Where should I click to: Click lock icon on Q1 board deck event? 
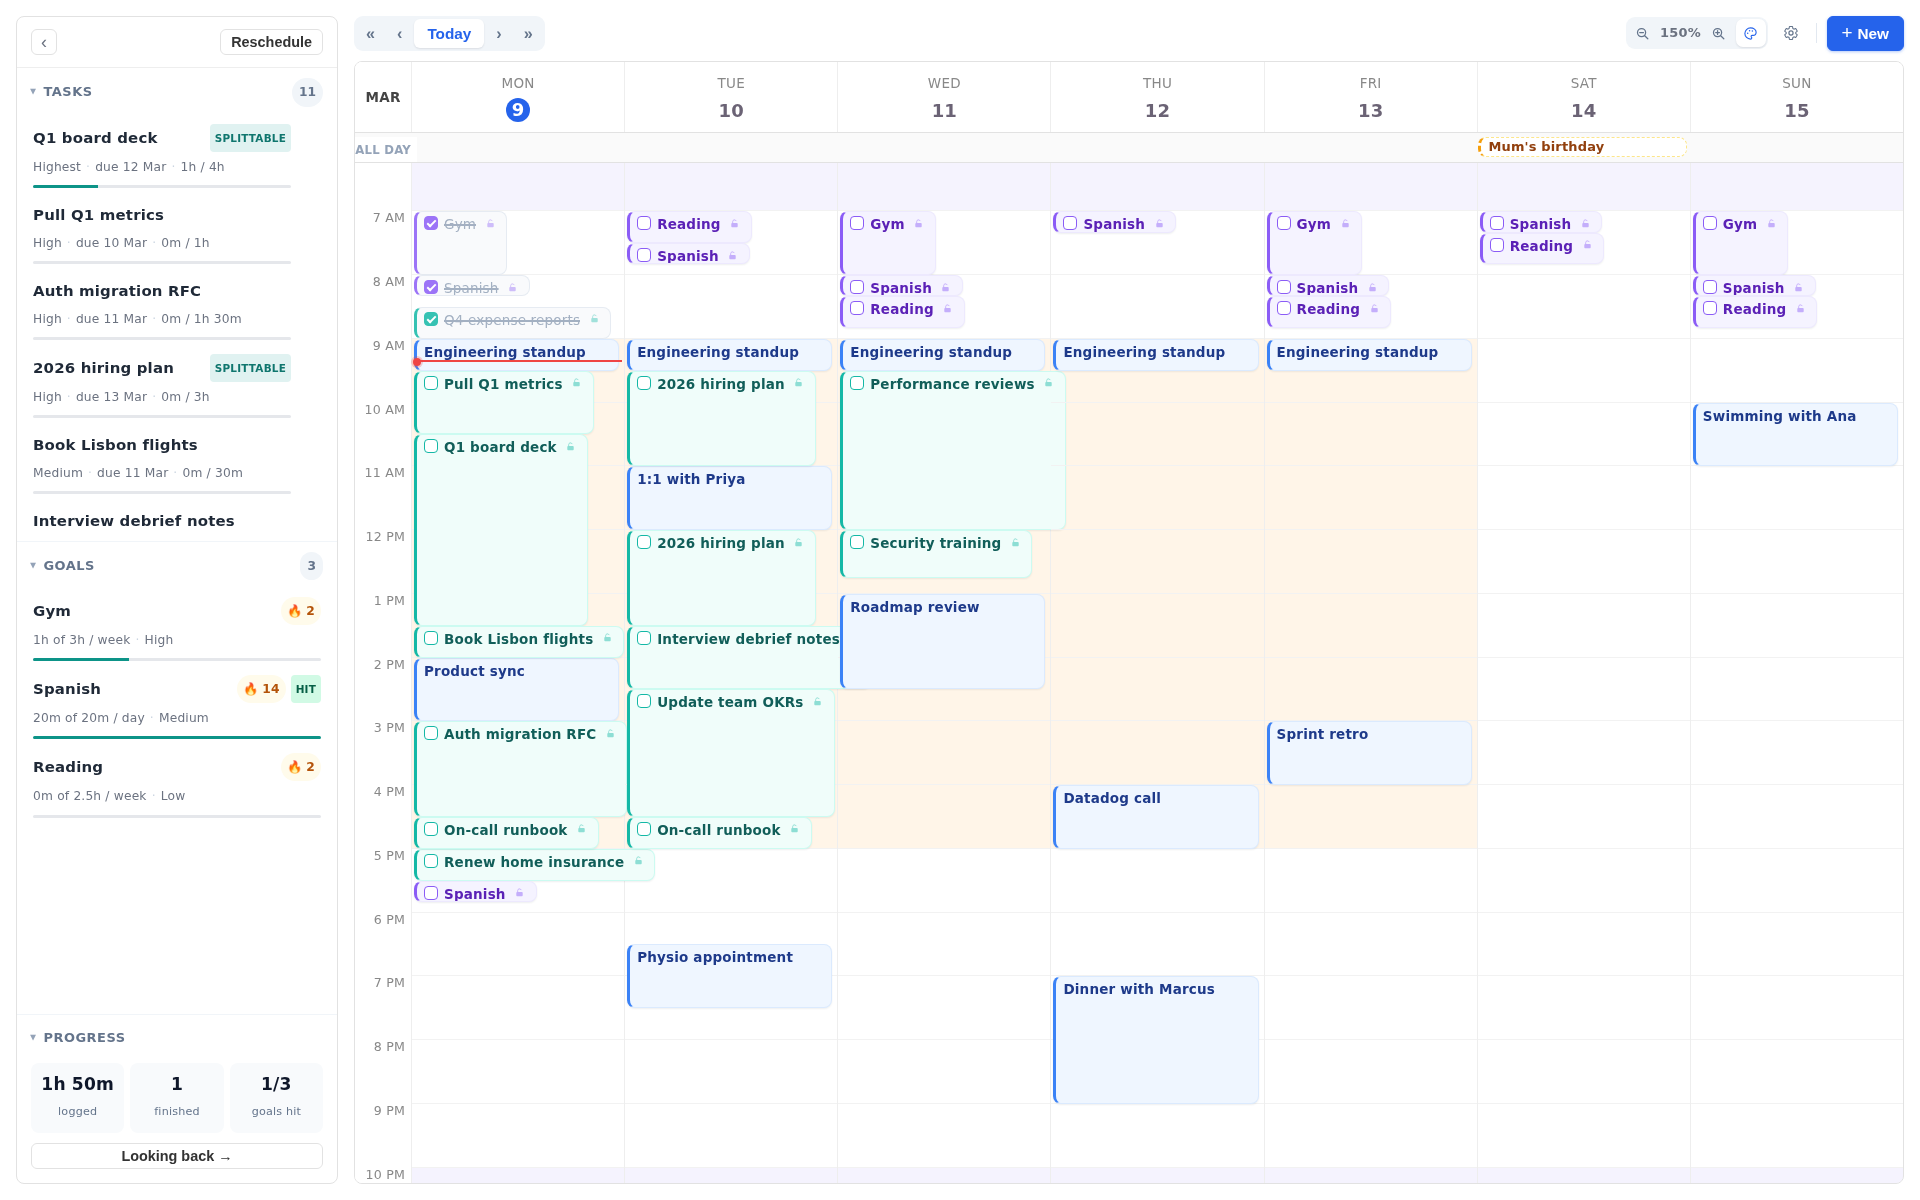[x=570, y=447]
